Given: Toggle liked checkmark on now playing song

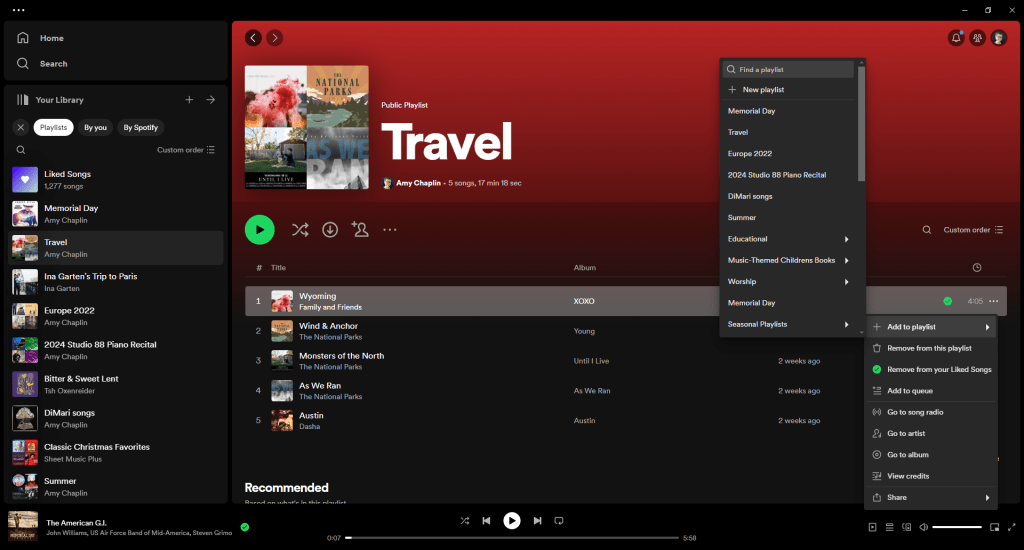Looking at the screenshot, I should click(x=245, y=527).
